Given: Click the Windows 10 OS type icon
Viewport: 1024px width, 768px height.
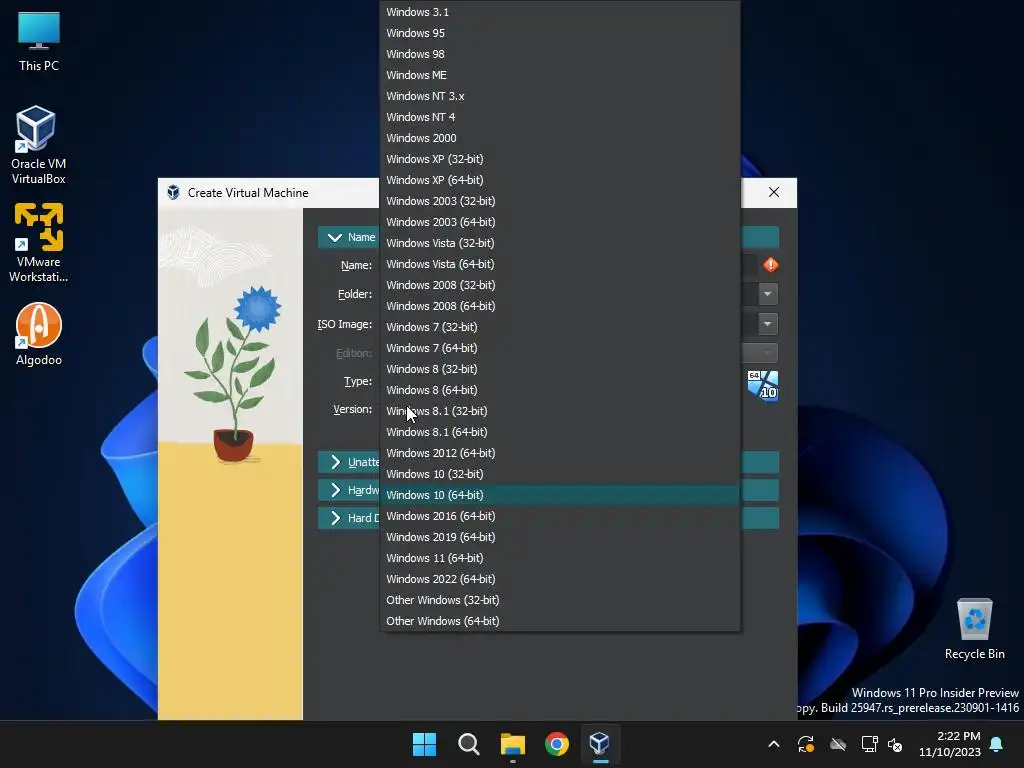Looking at the screenshot, I should (763, 385).
